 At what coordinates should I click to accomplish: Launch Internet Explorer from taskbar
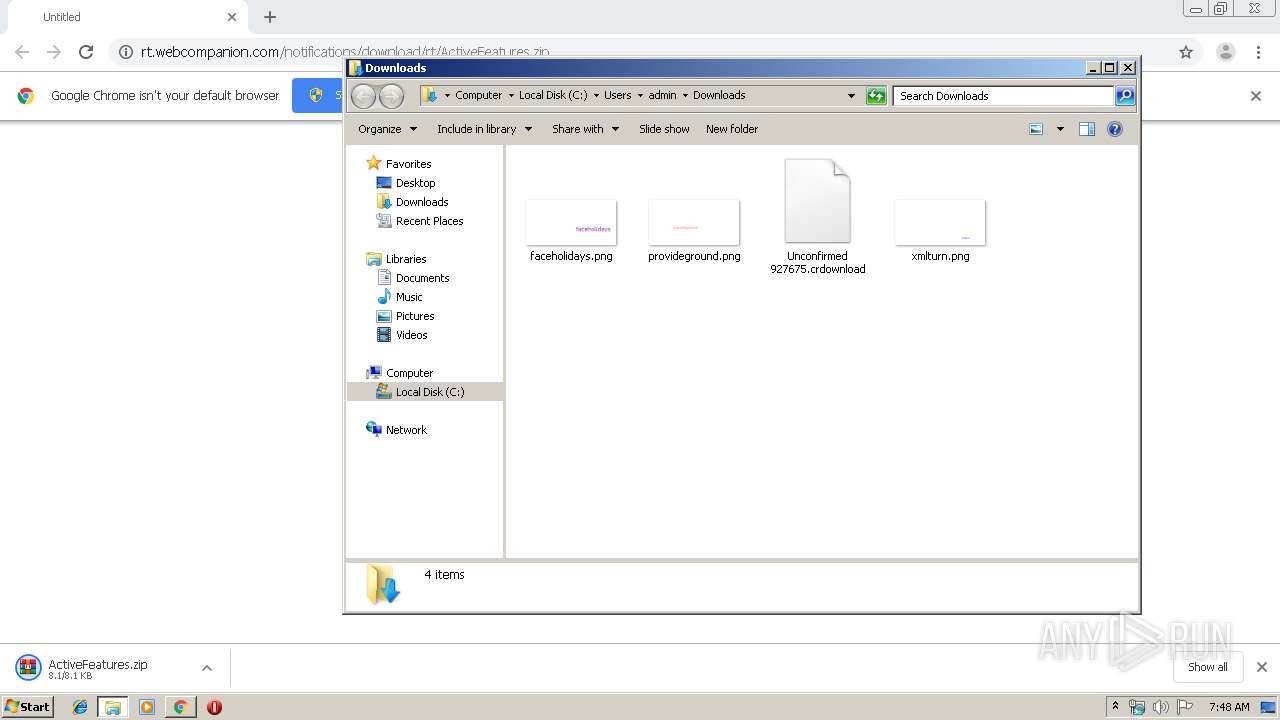80,707
